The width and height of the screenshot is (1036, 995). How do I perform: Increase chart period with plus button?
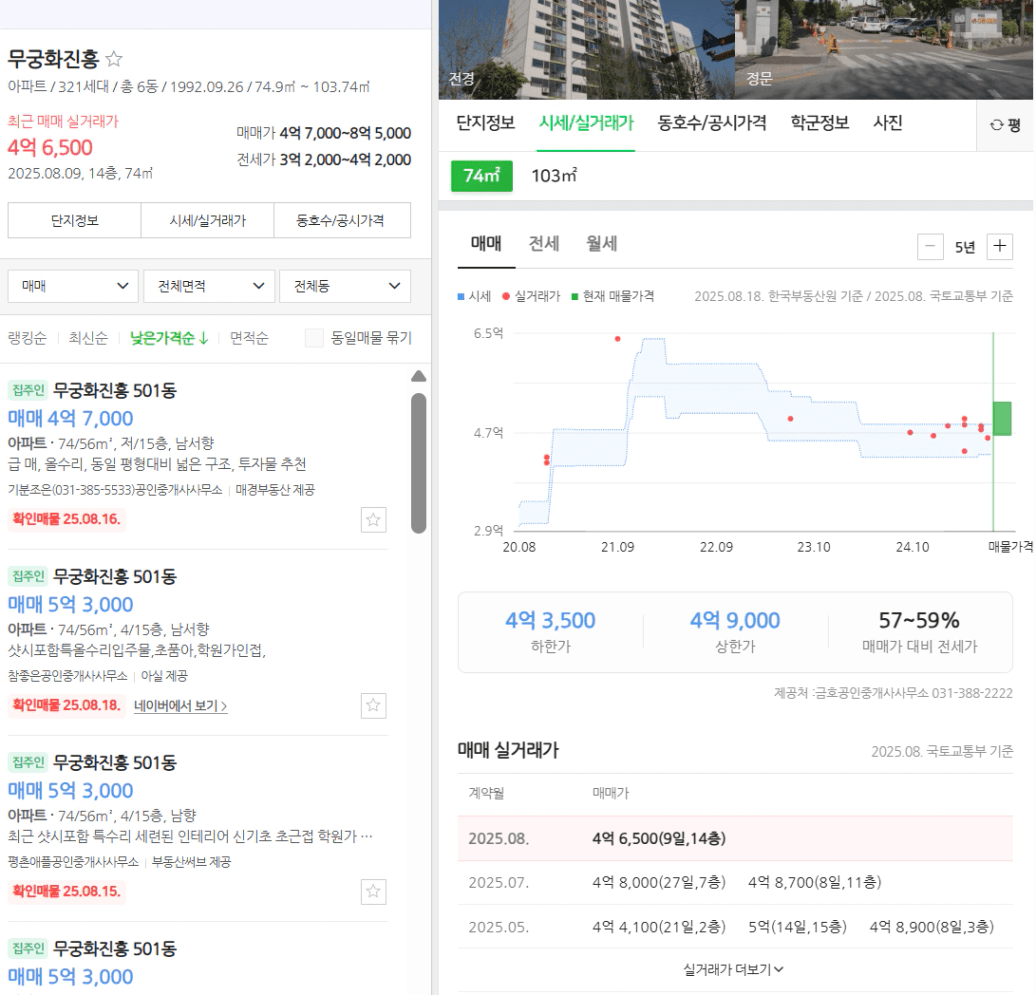(x=1000, y=246)
